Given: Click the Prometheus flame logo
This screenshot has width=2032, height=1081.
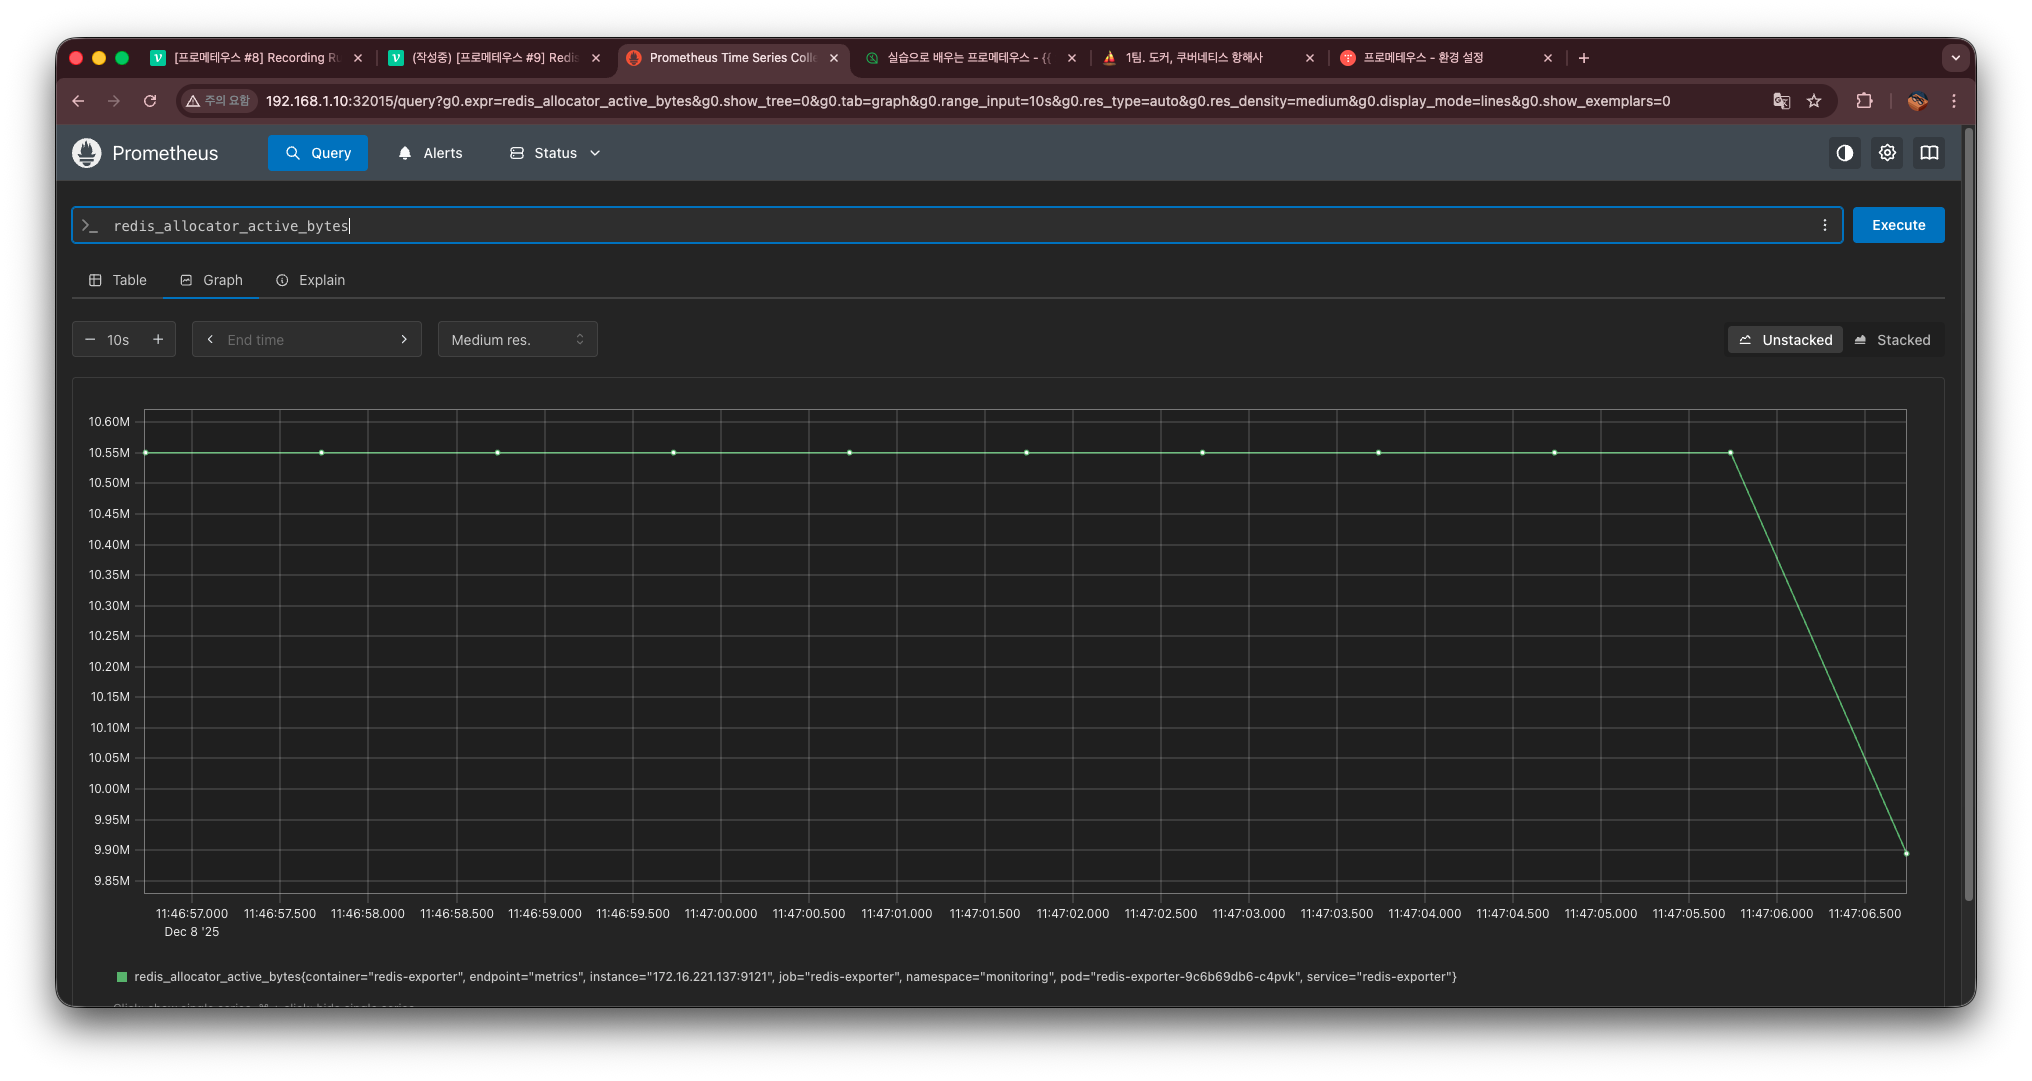Looking at the screenshot, I should click(x=87, y=153).
